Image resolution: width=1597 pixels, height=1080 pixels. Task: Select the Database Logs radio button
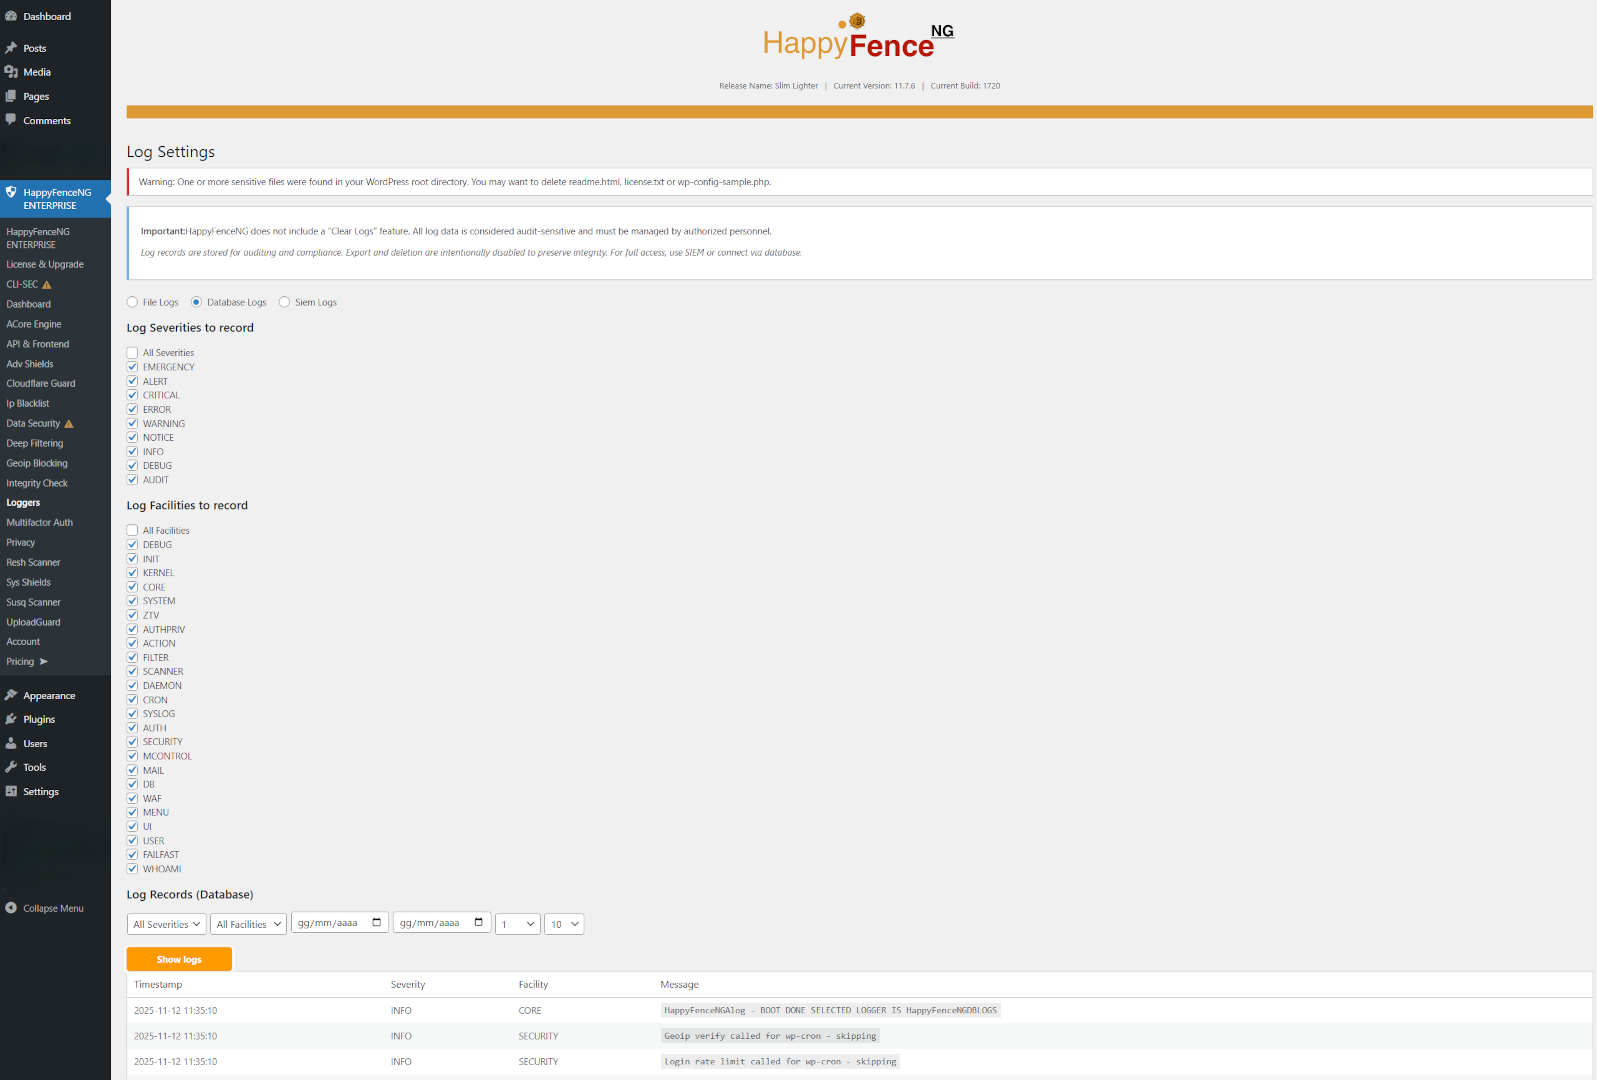pos(196,302)
